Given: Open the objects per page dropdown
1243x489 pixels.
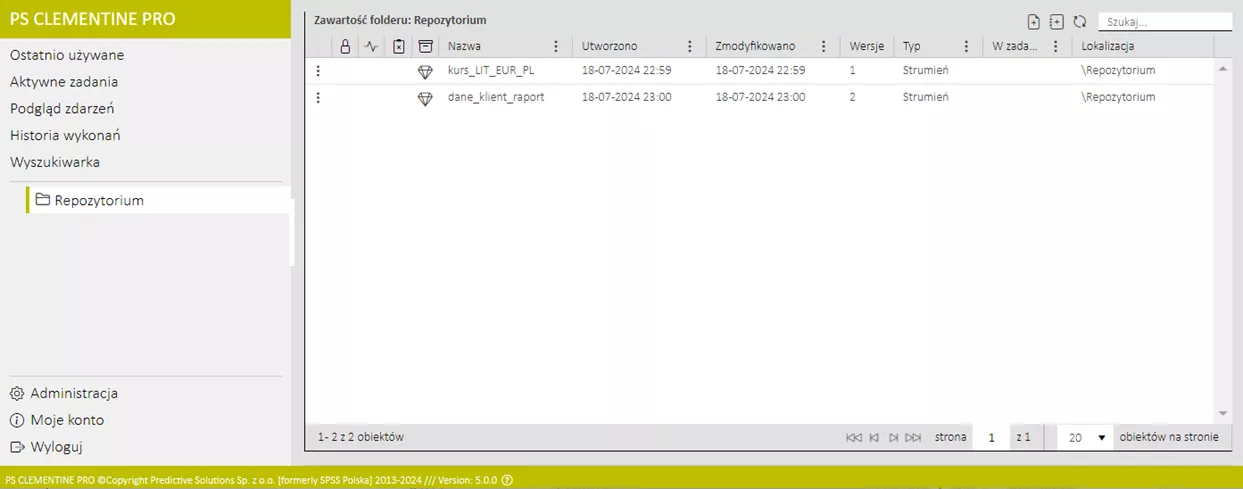Looking at the screenshot, I should pyautogui.click(x=1085, y=438).
